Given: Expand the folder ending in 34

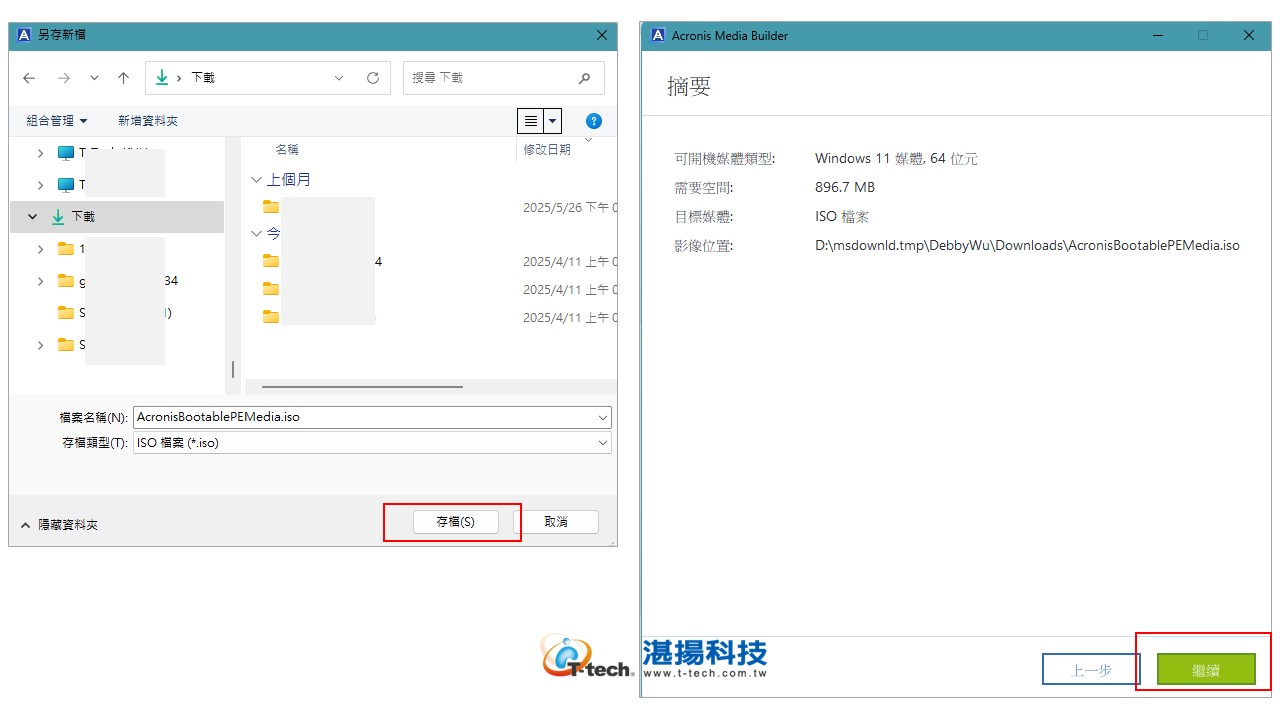Looking at the screenshot, I should [x=41, y=281].
